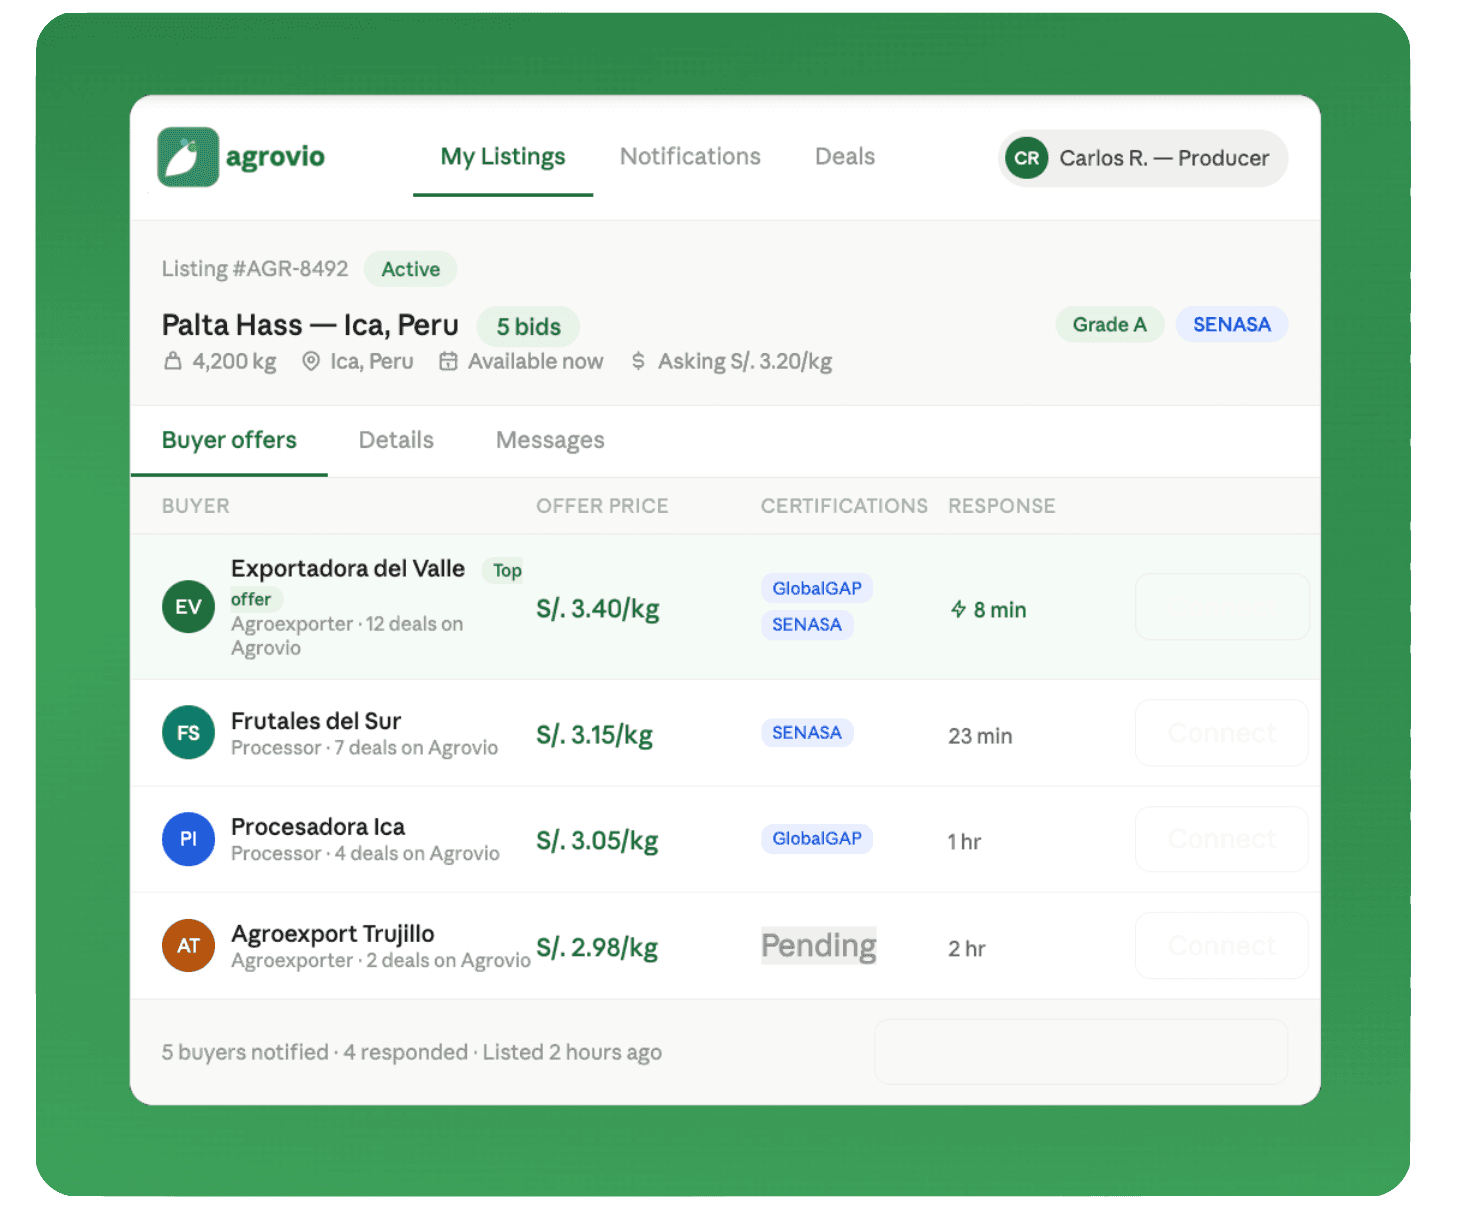Click the S/. 3.05/kg offer price

coord(597,841)
